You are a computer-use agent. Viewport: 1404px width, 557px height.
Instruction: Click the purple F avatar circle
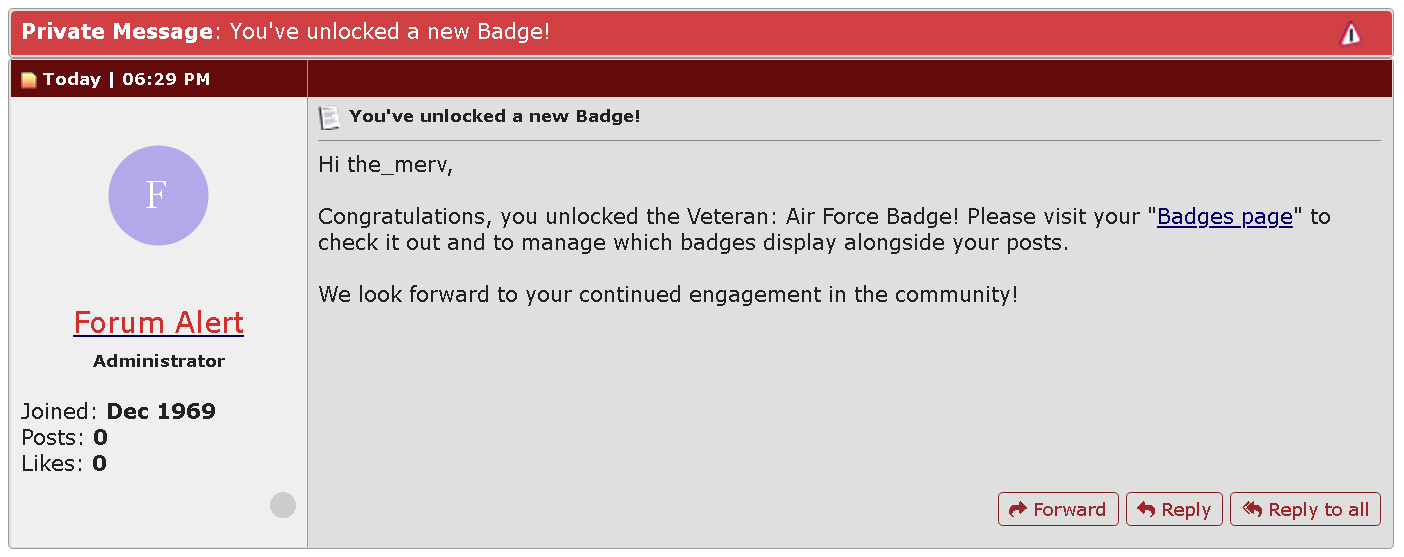pyautogui.click(x=158, y=195)
